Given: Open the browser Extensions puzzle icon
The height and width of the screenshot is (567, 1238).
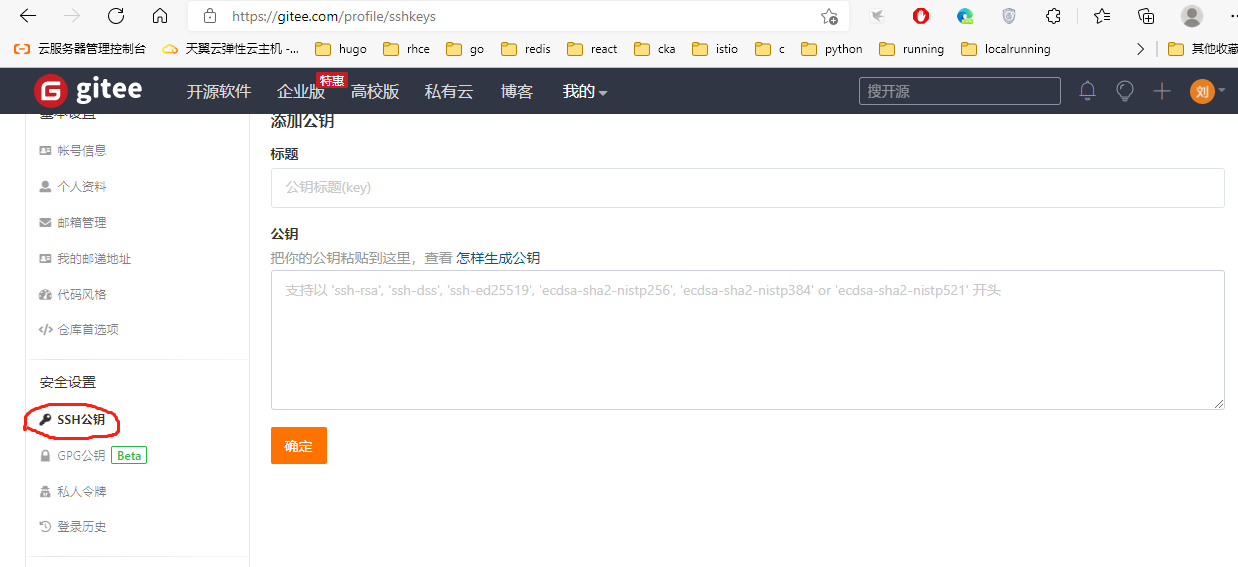Looking at the screenshot, I should coord(1053,16).
